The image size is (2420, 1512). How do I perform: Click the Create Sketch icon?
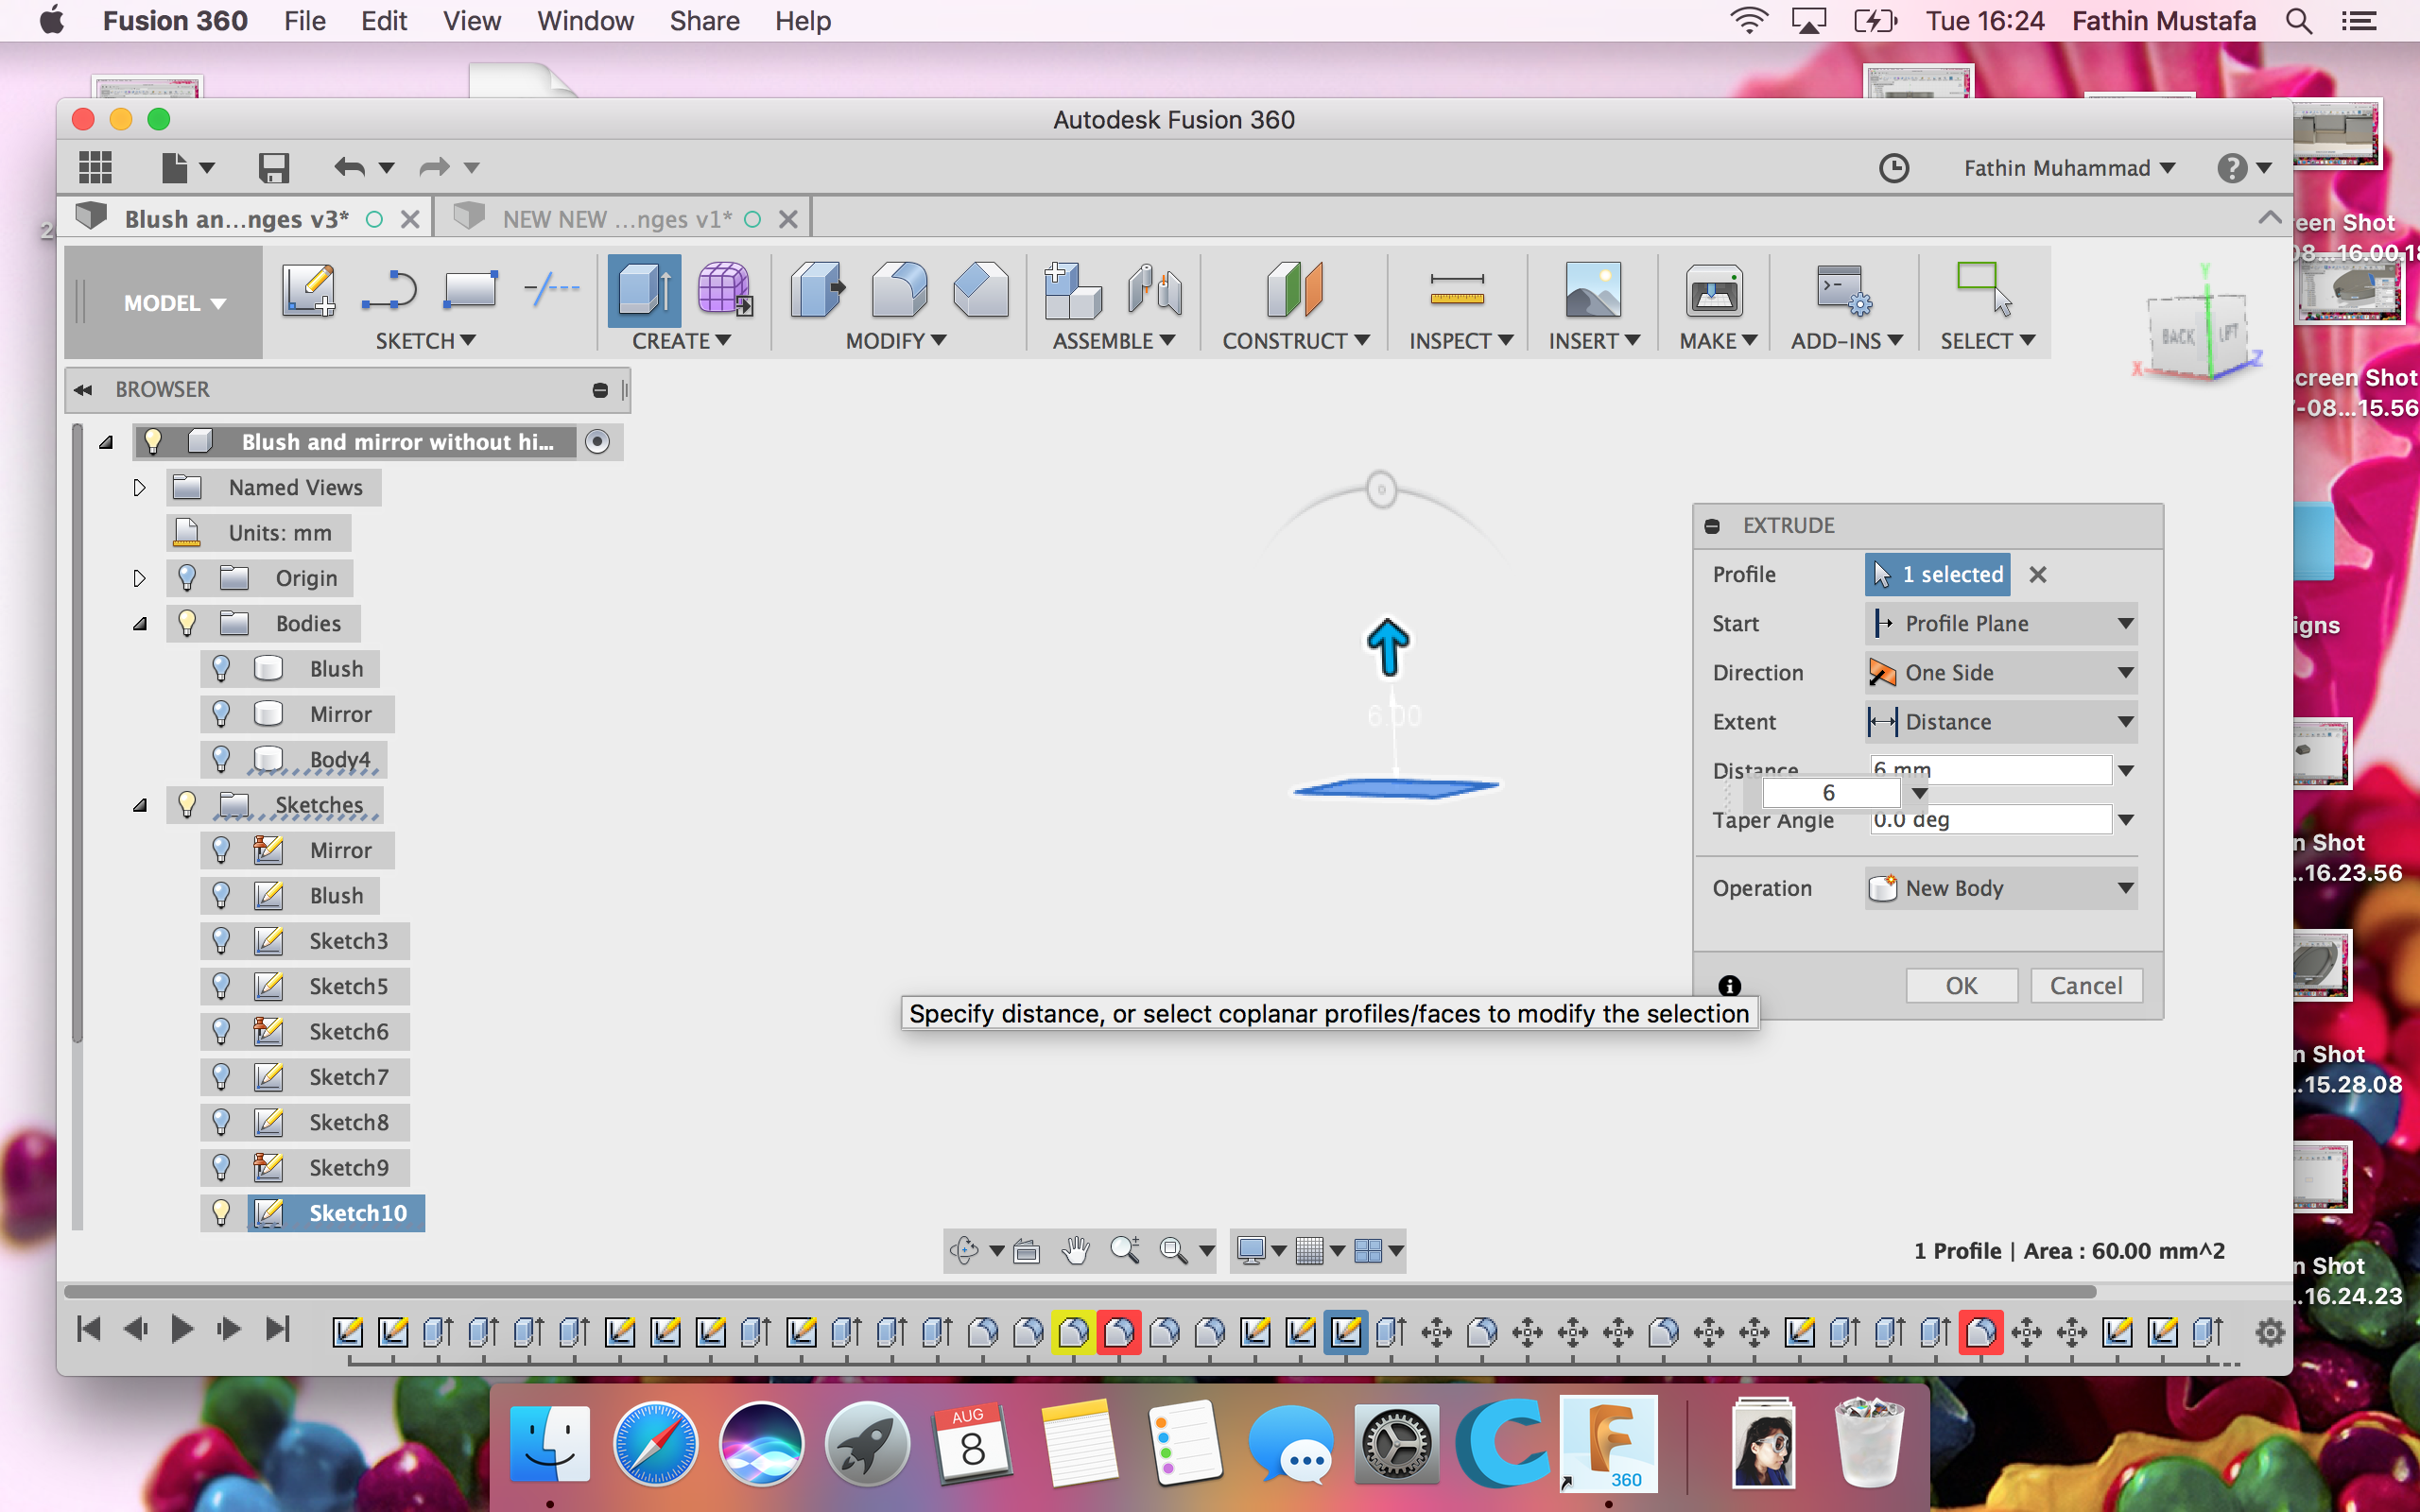click(308, 290)
